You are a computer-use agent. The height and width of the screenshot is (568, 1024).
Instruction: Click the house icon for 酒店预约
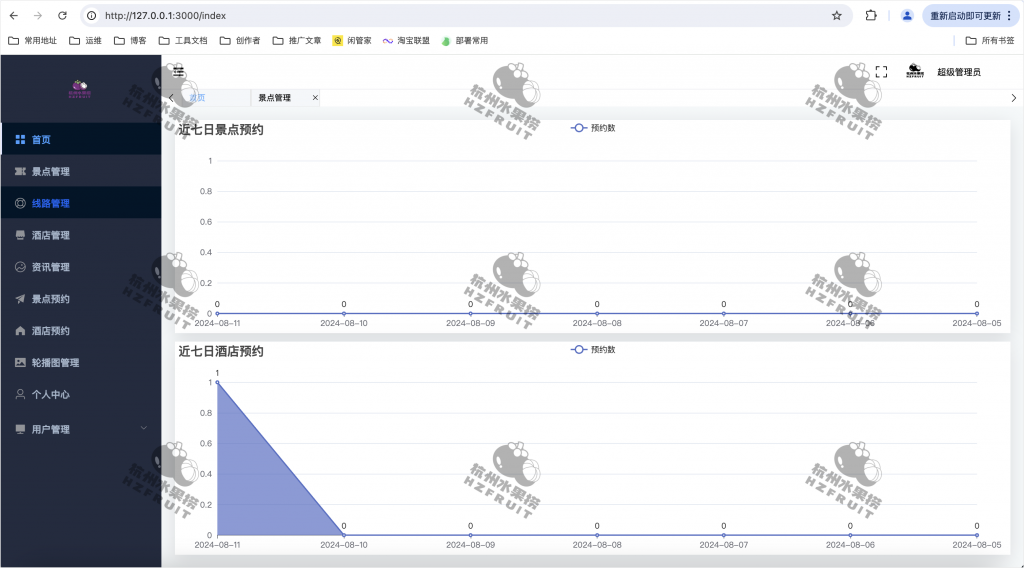pos(20,331)
